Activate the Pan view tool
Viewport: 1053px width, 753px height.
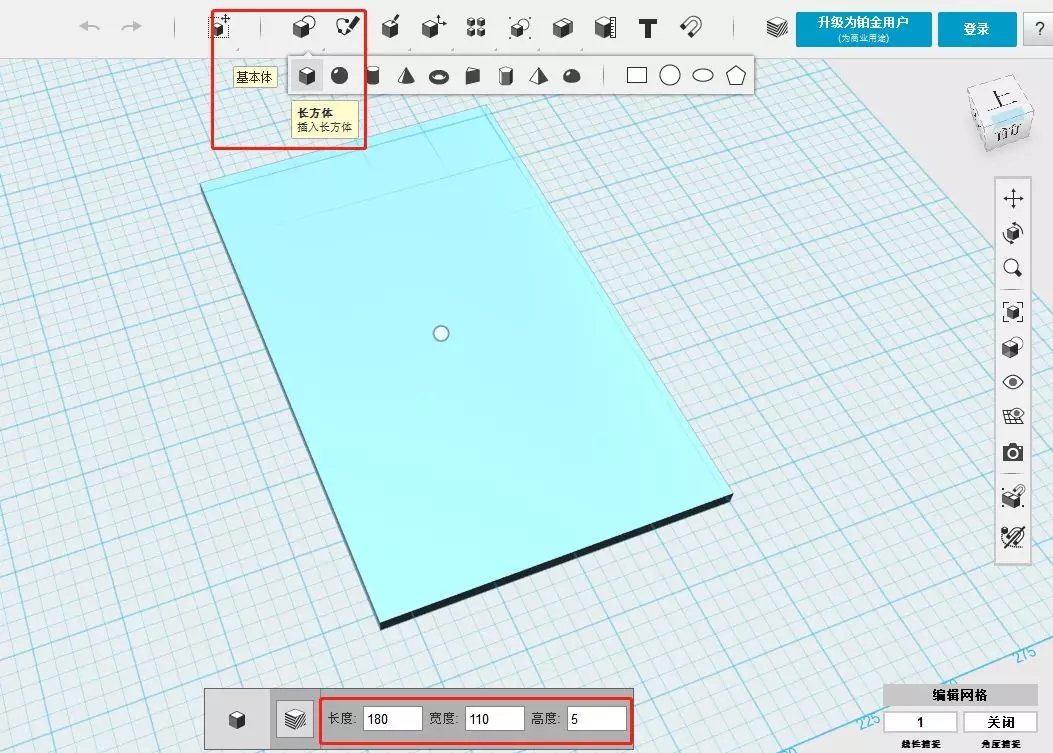point(1013,198)
